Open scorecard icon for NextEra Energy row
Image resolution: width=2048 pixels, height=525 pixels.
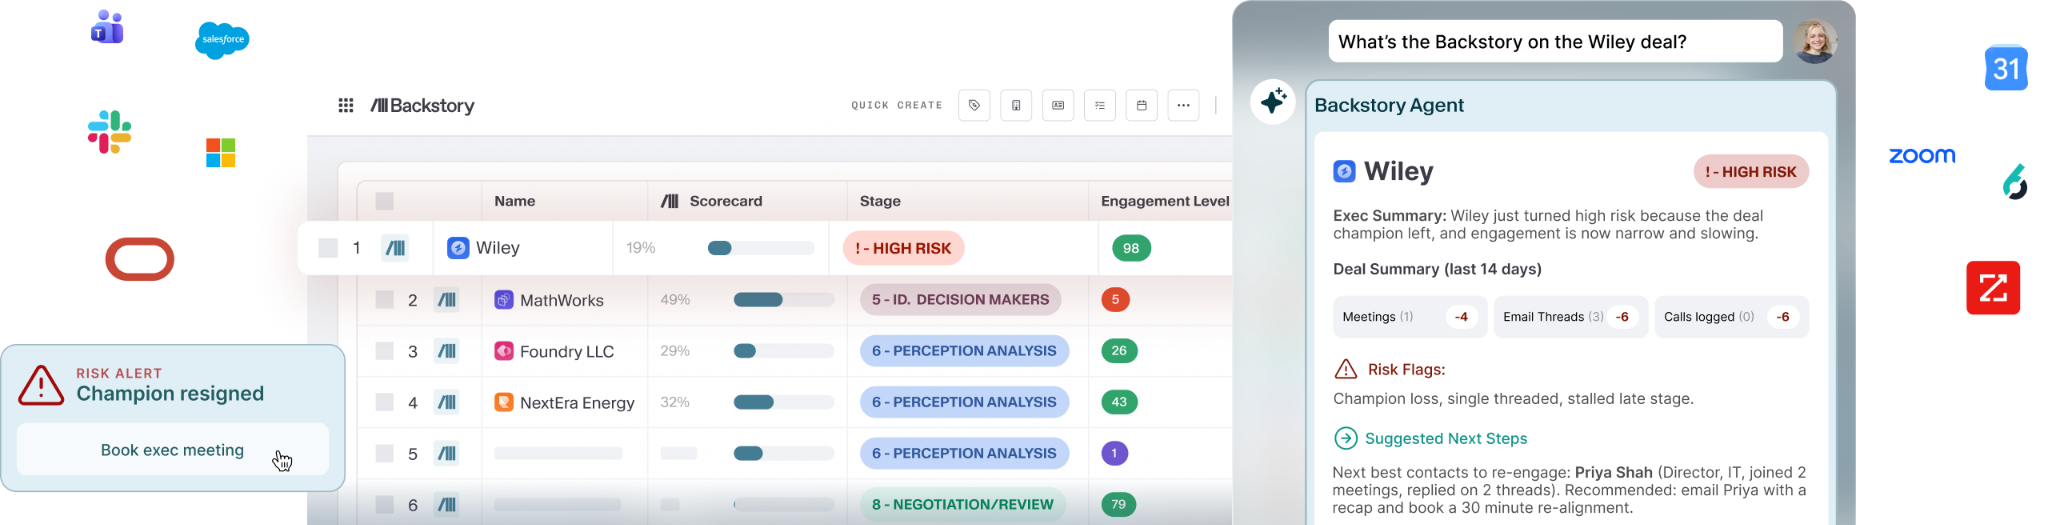coord(447,402)
